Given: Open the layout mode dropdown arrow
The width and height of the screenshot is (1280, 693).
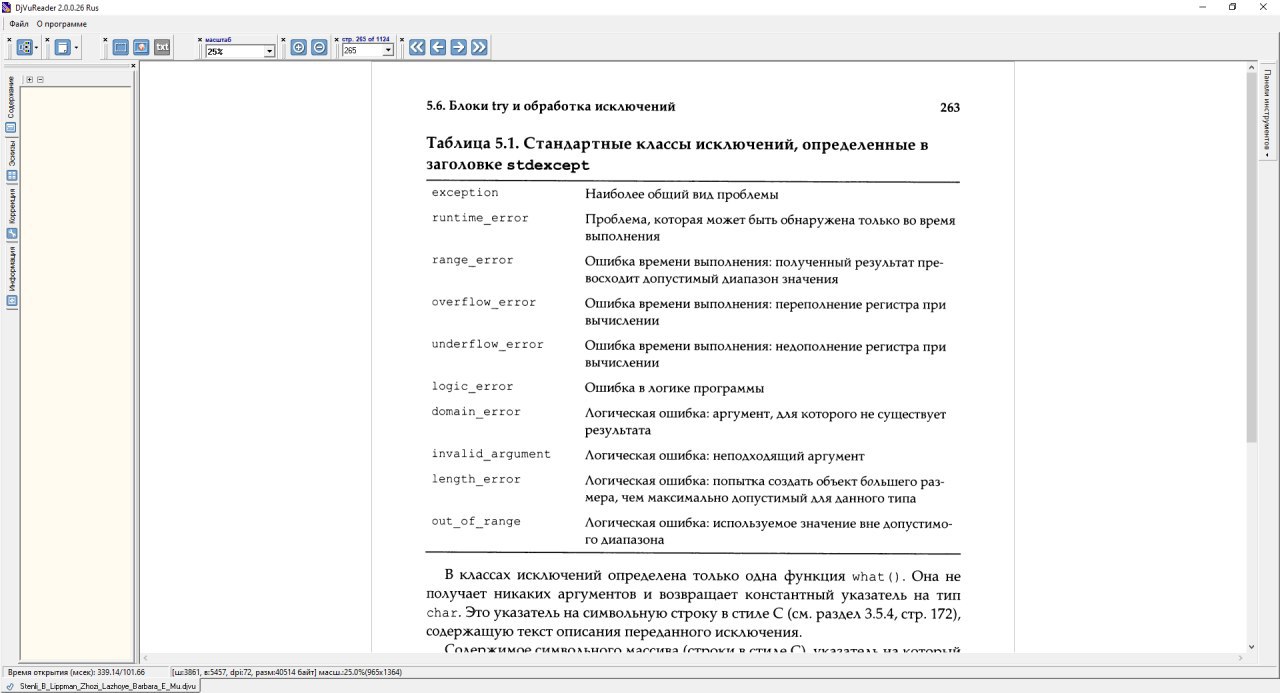Looking at the screenshot, I should pos(36,47).
